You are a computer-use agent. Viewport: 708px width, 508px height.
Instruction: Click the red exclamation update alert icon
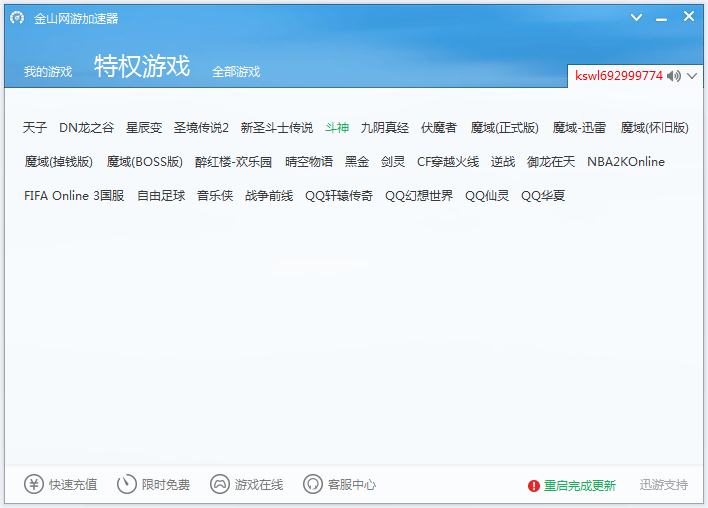(x=534, y=486)
